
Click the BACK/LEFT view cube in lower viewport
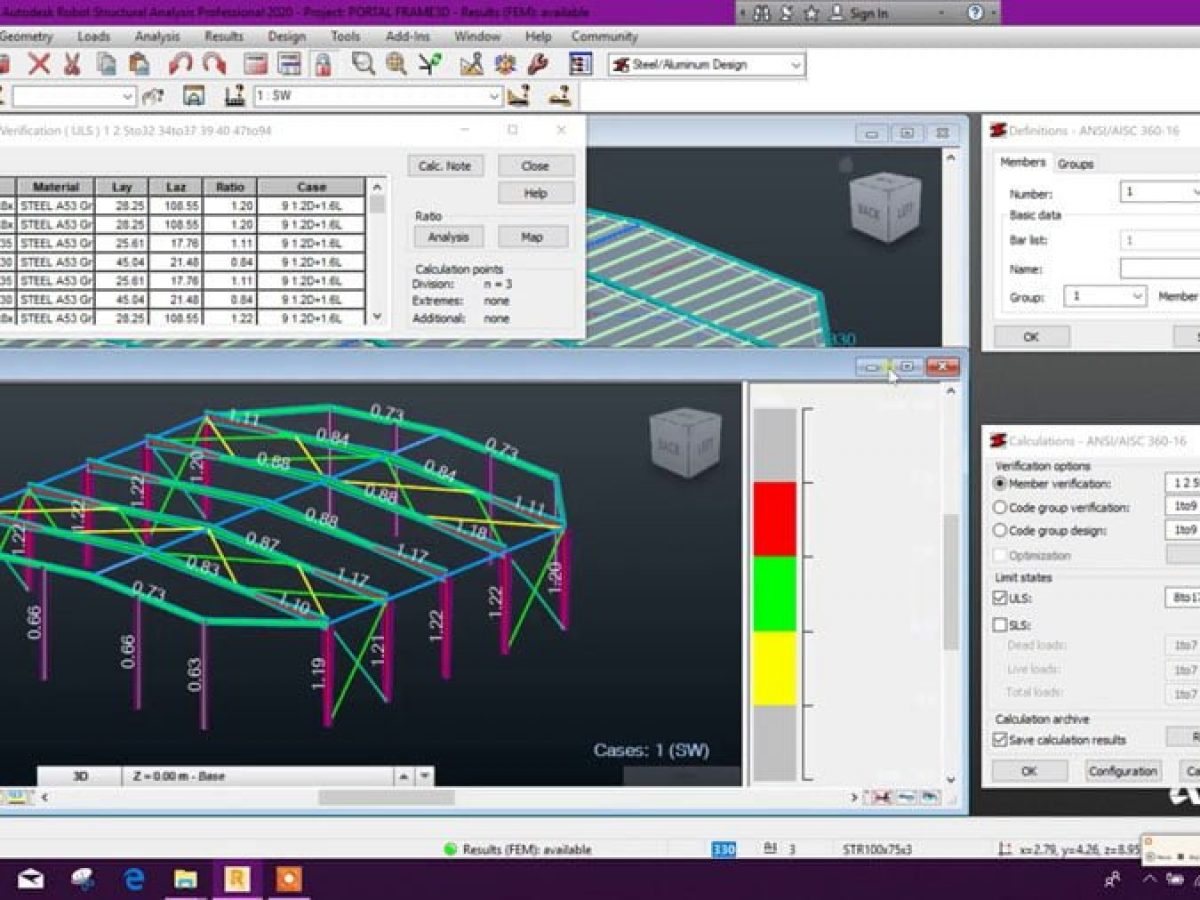[x=685, y=441]
